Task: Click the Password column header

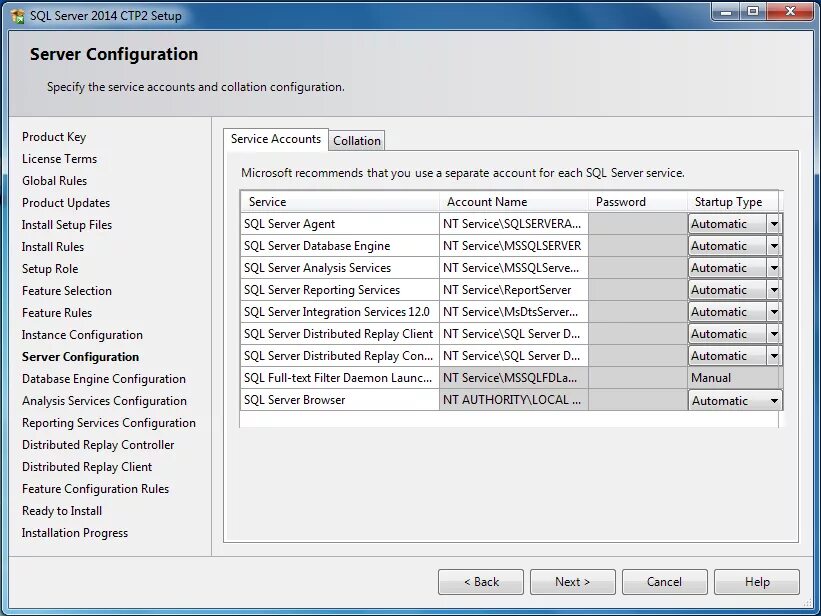Action: pos(638,202)
